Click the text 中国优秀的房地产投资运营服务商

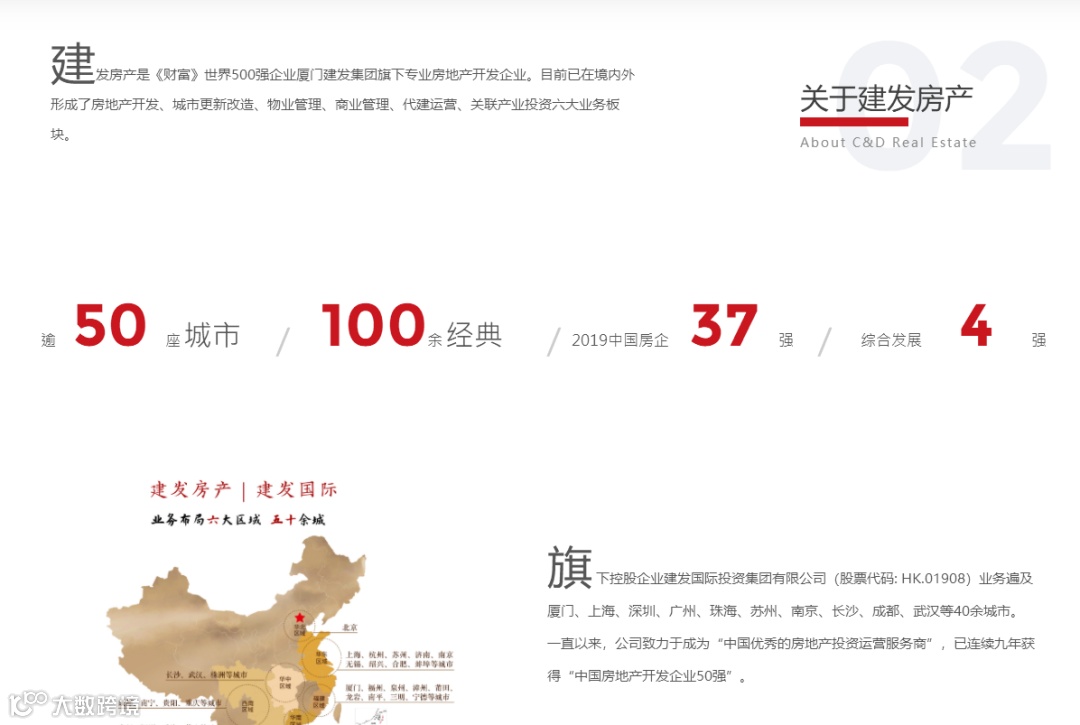click(x=824, y=644)
